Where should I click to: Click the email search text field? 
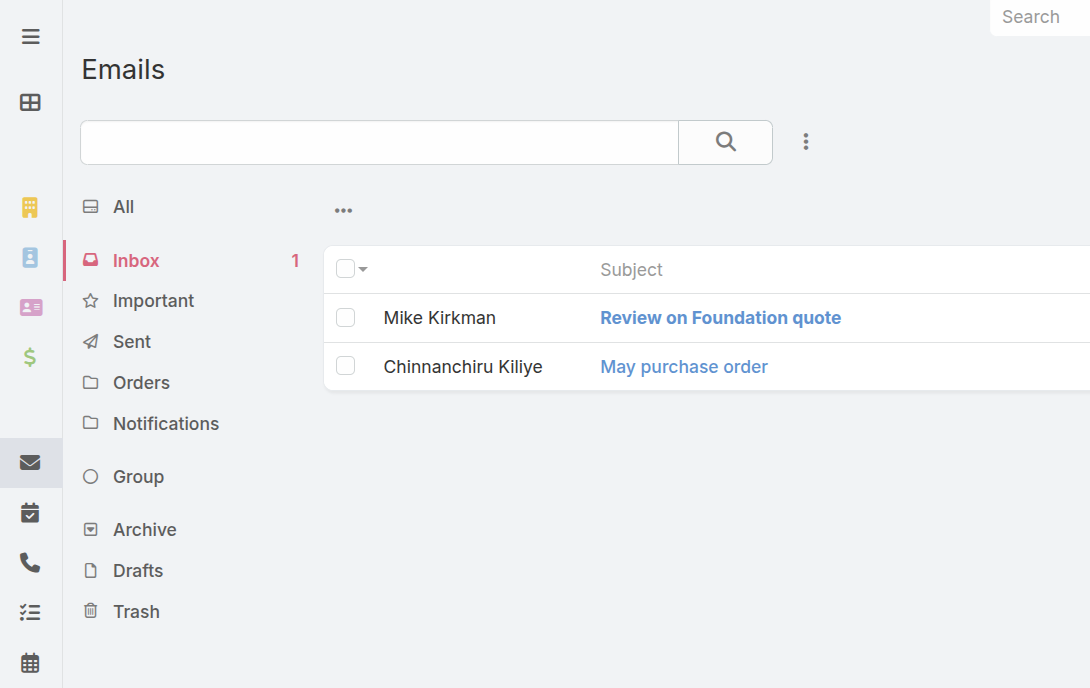click(x=379, y=142)
